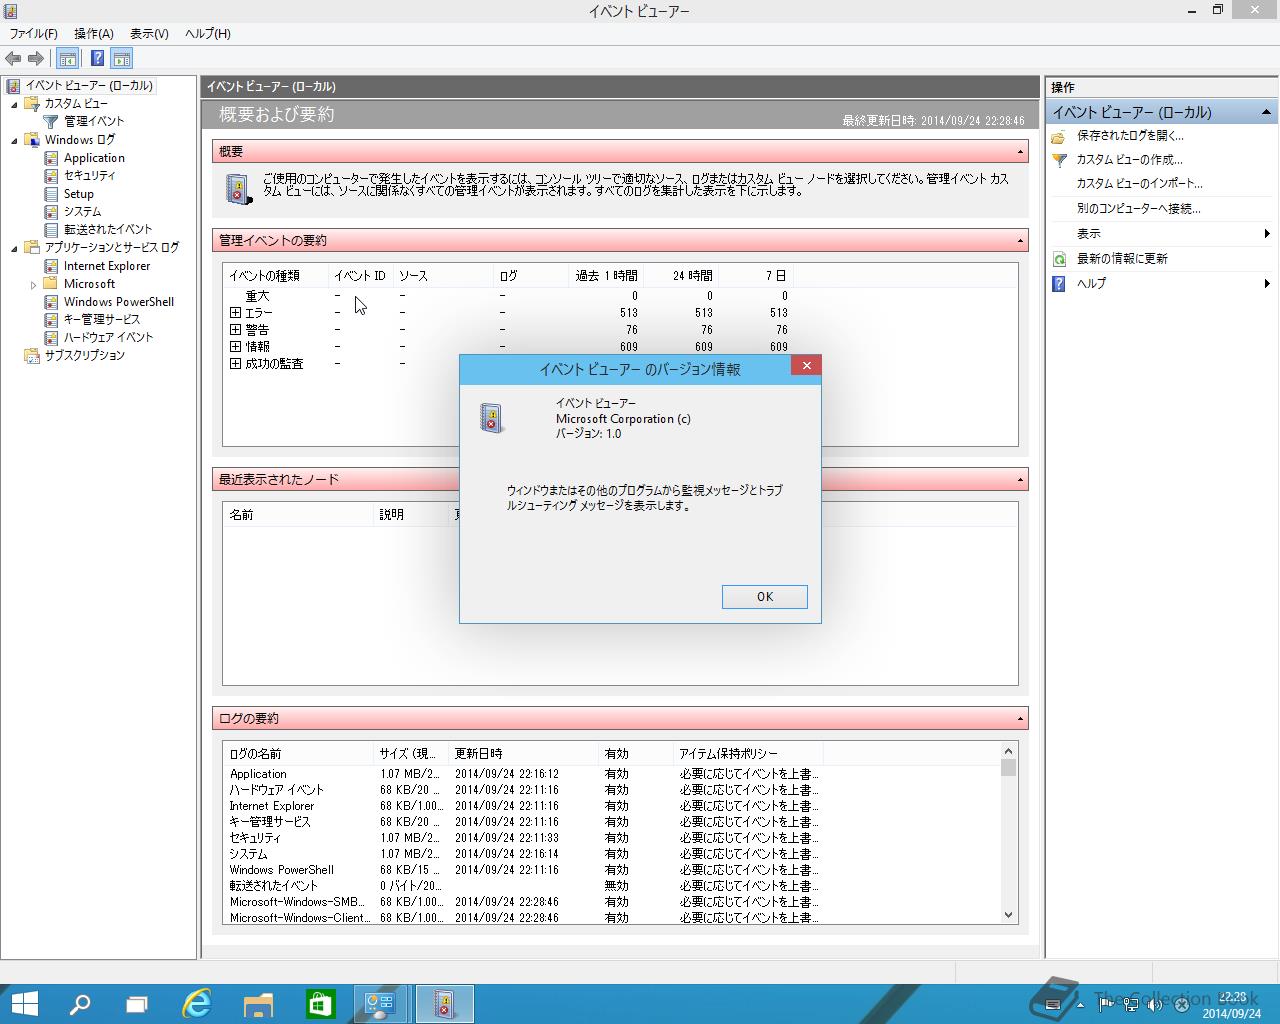
Task: Collapse the Windows ログ tree node
Action: (14, 140)
